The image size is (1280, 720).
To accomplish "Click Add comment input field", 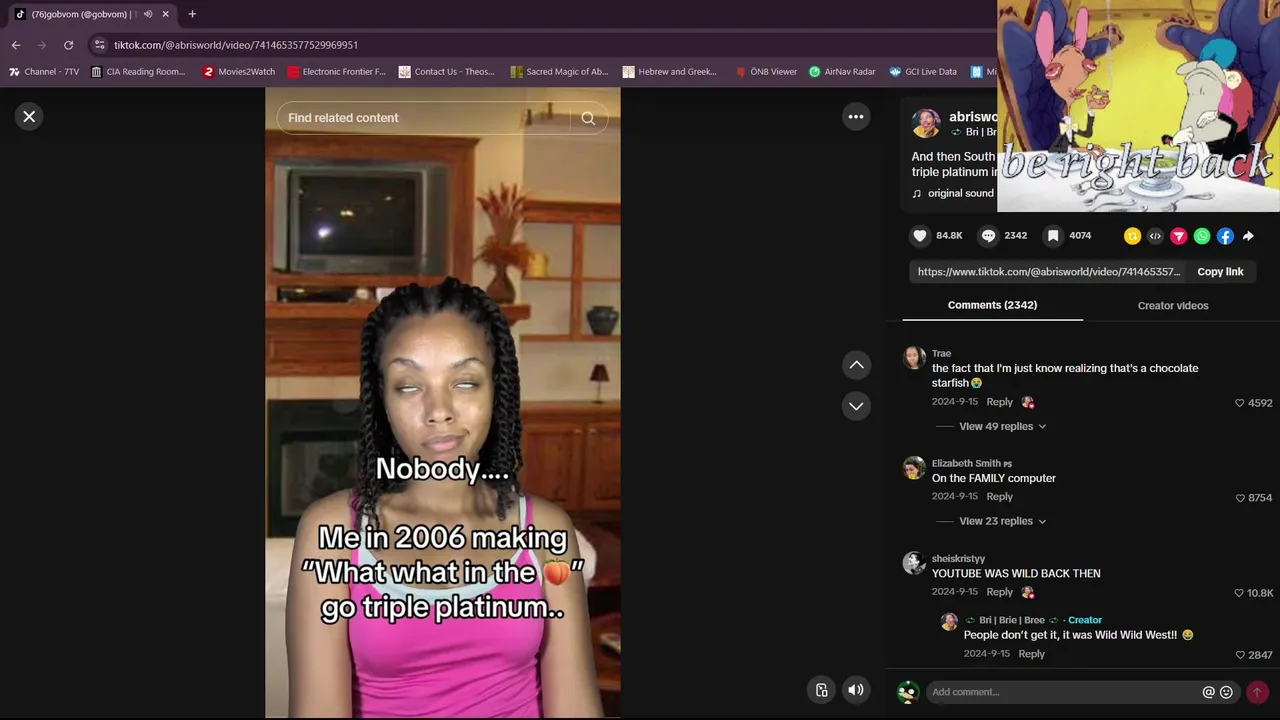I will click(x=1062, y=692).
